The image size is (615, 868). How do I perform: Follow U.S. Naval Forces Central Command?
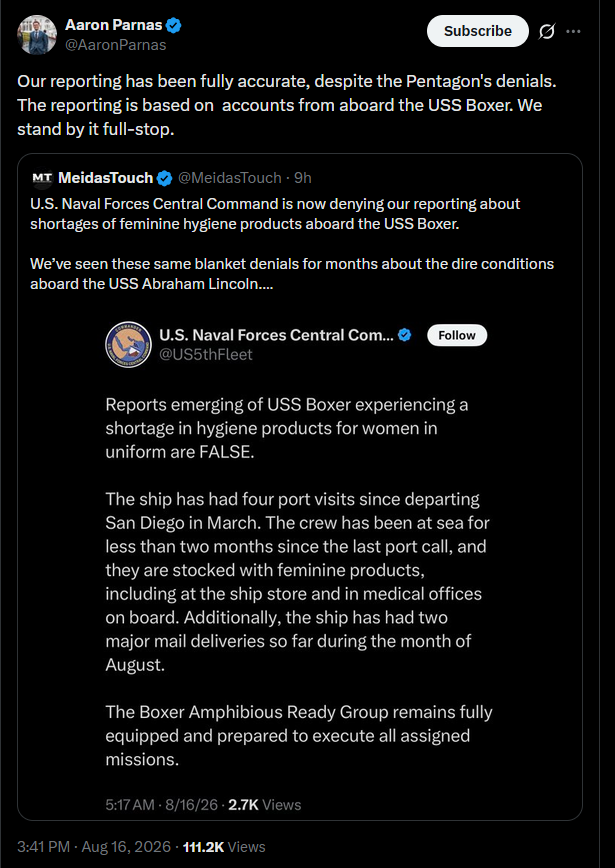coord(457,335)
